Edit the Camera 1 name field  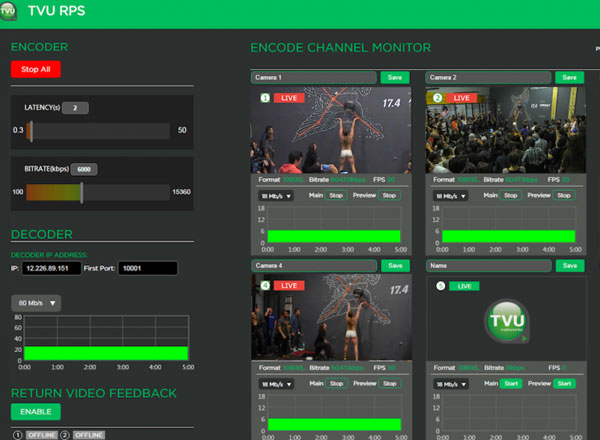pyautogui.click(x=314, y=77)
